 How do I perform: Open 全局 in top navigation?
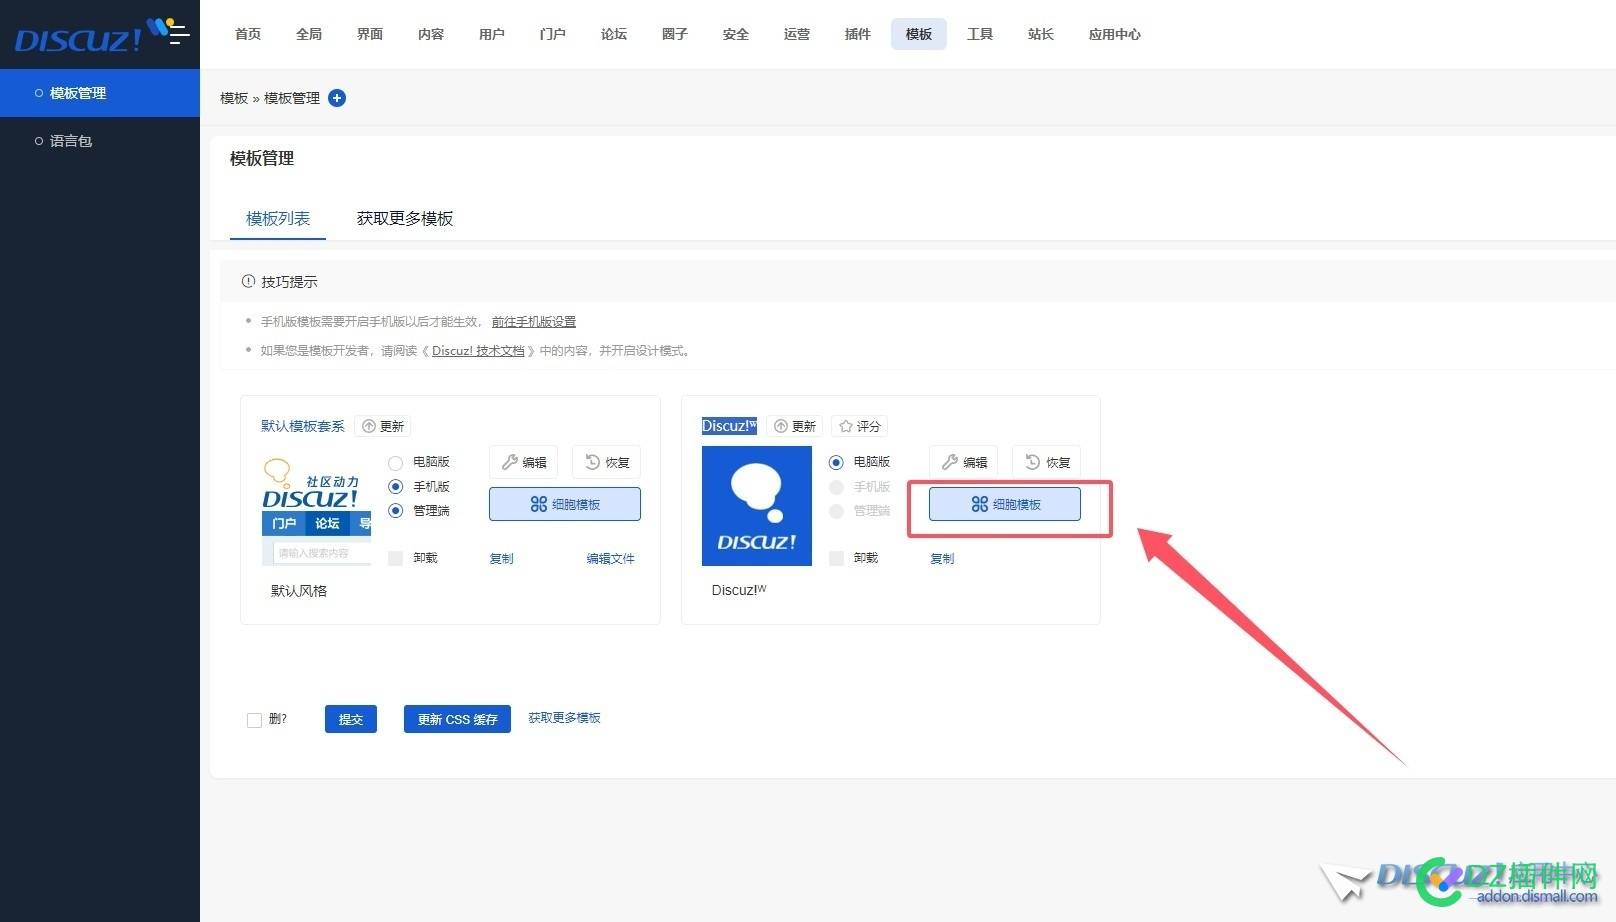coord(309,34)
